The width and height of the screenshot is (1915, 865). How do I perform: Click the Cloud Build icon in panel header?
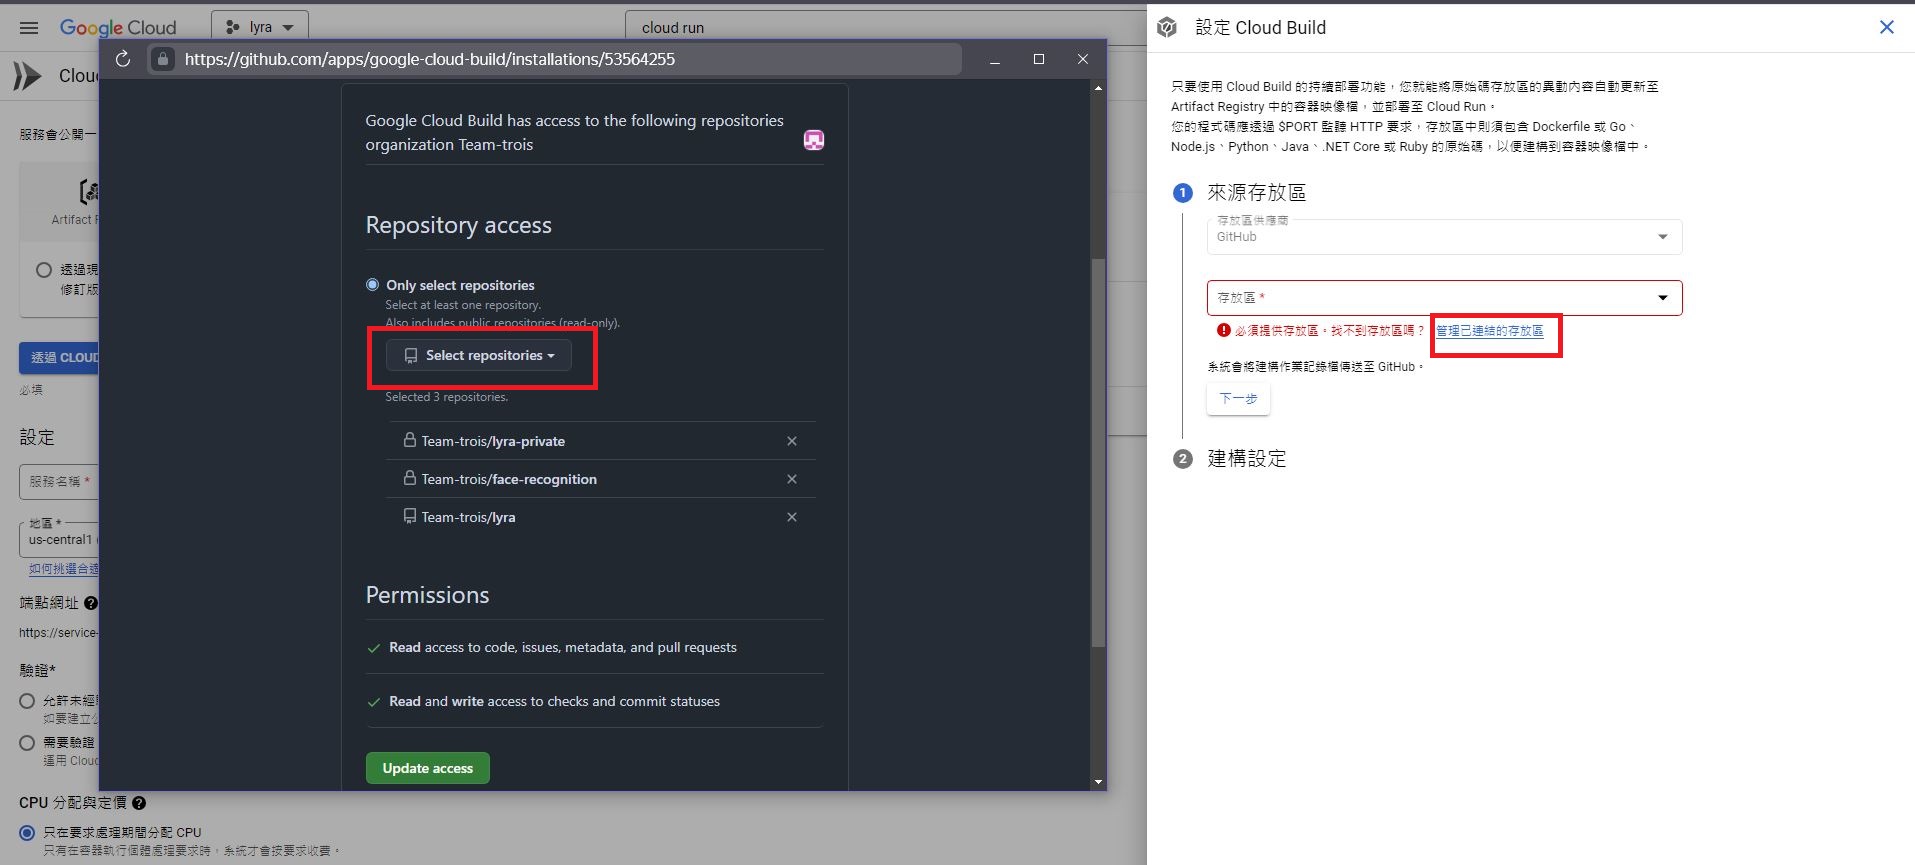click(x=1167, y=28)
